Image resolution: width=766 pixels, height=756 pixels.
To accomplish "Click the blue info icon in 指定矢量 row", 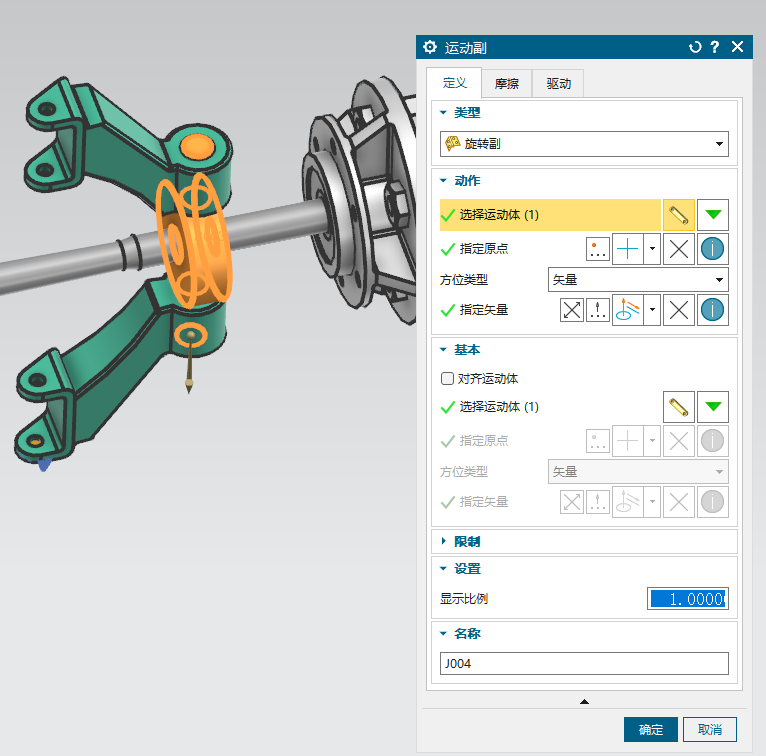I will (x=712, y=310).
